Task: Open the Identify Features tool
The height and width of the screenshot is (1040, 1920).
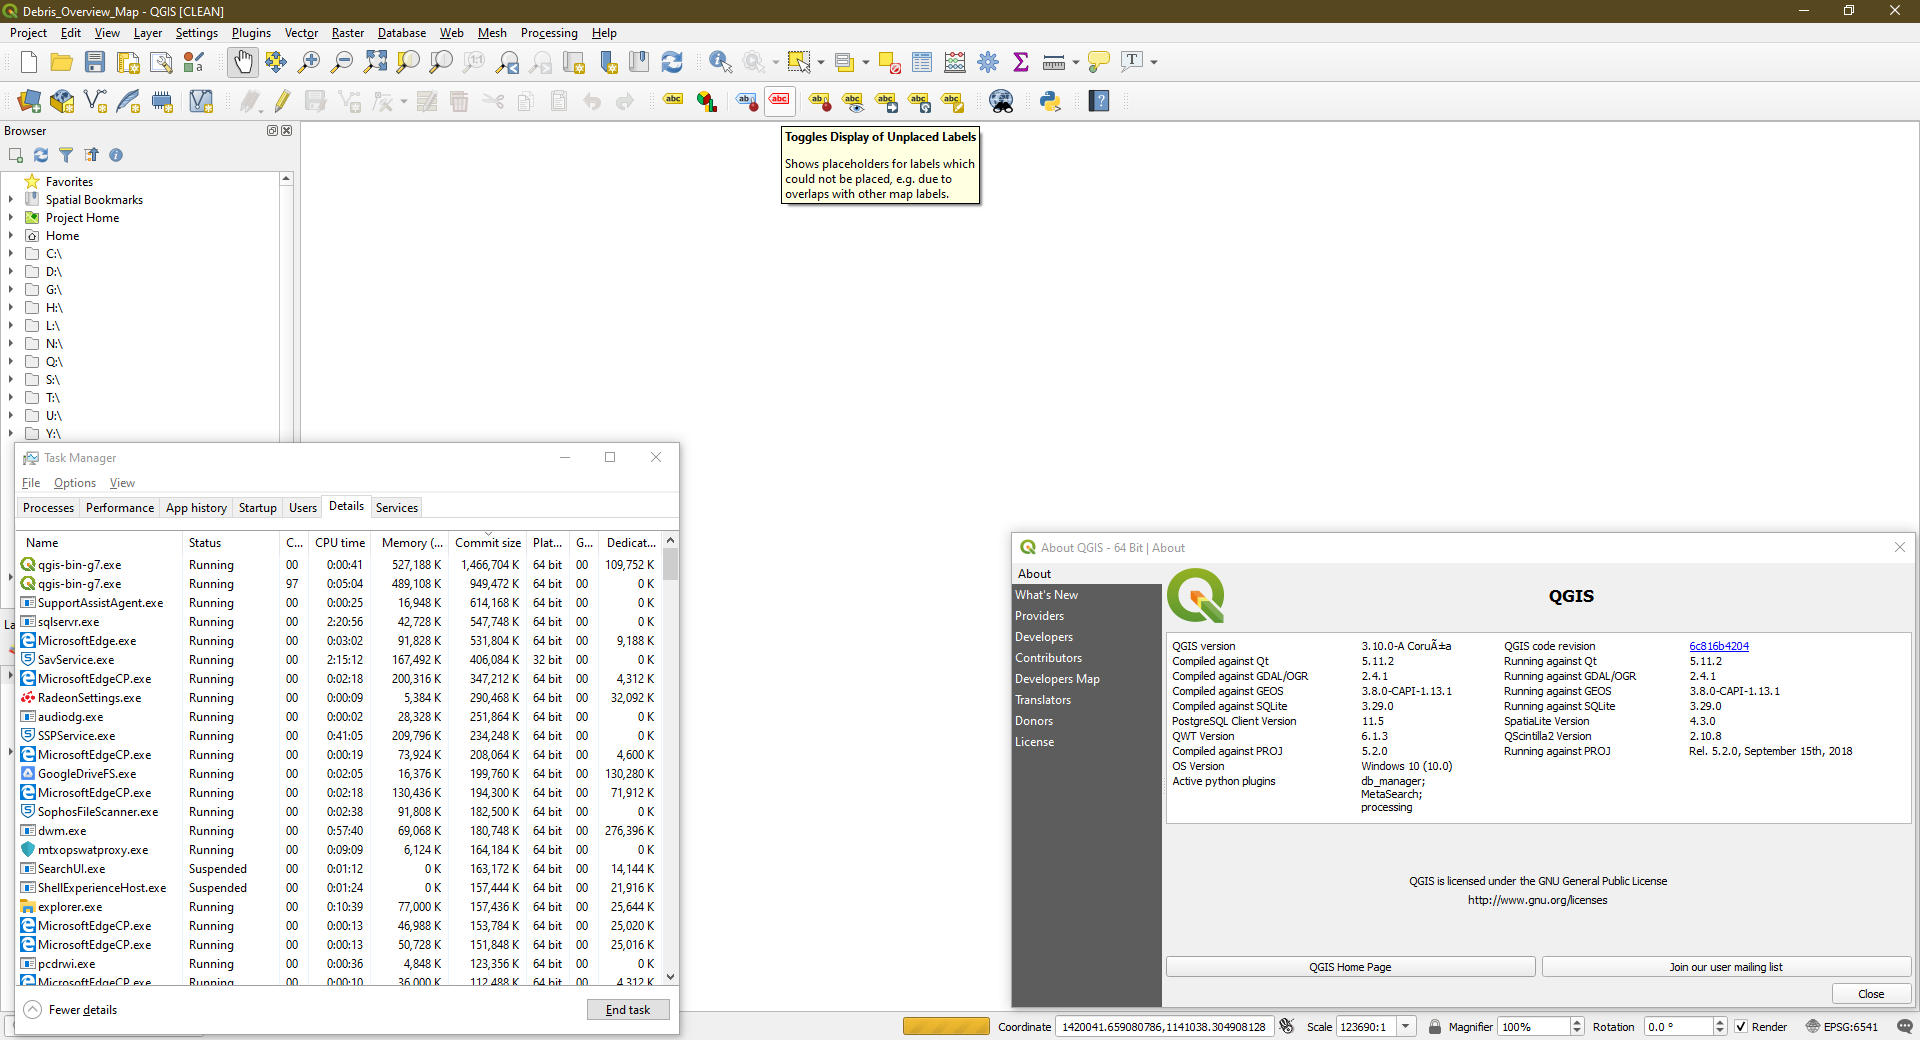Action: (720, 62)
